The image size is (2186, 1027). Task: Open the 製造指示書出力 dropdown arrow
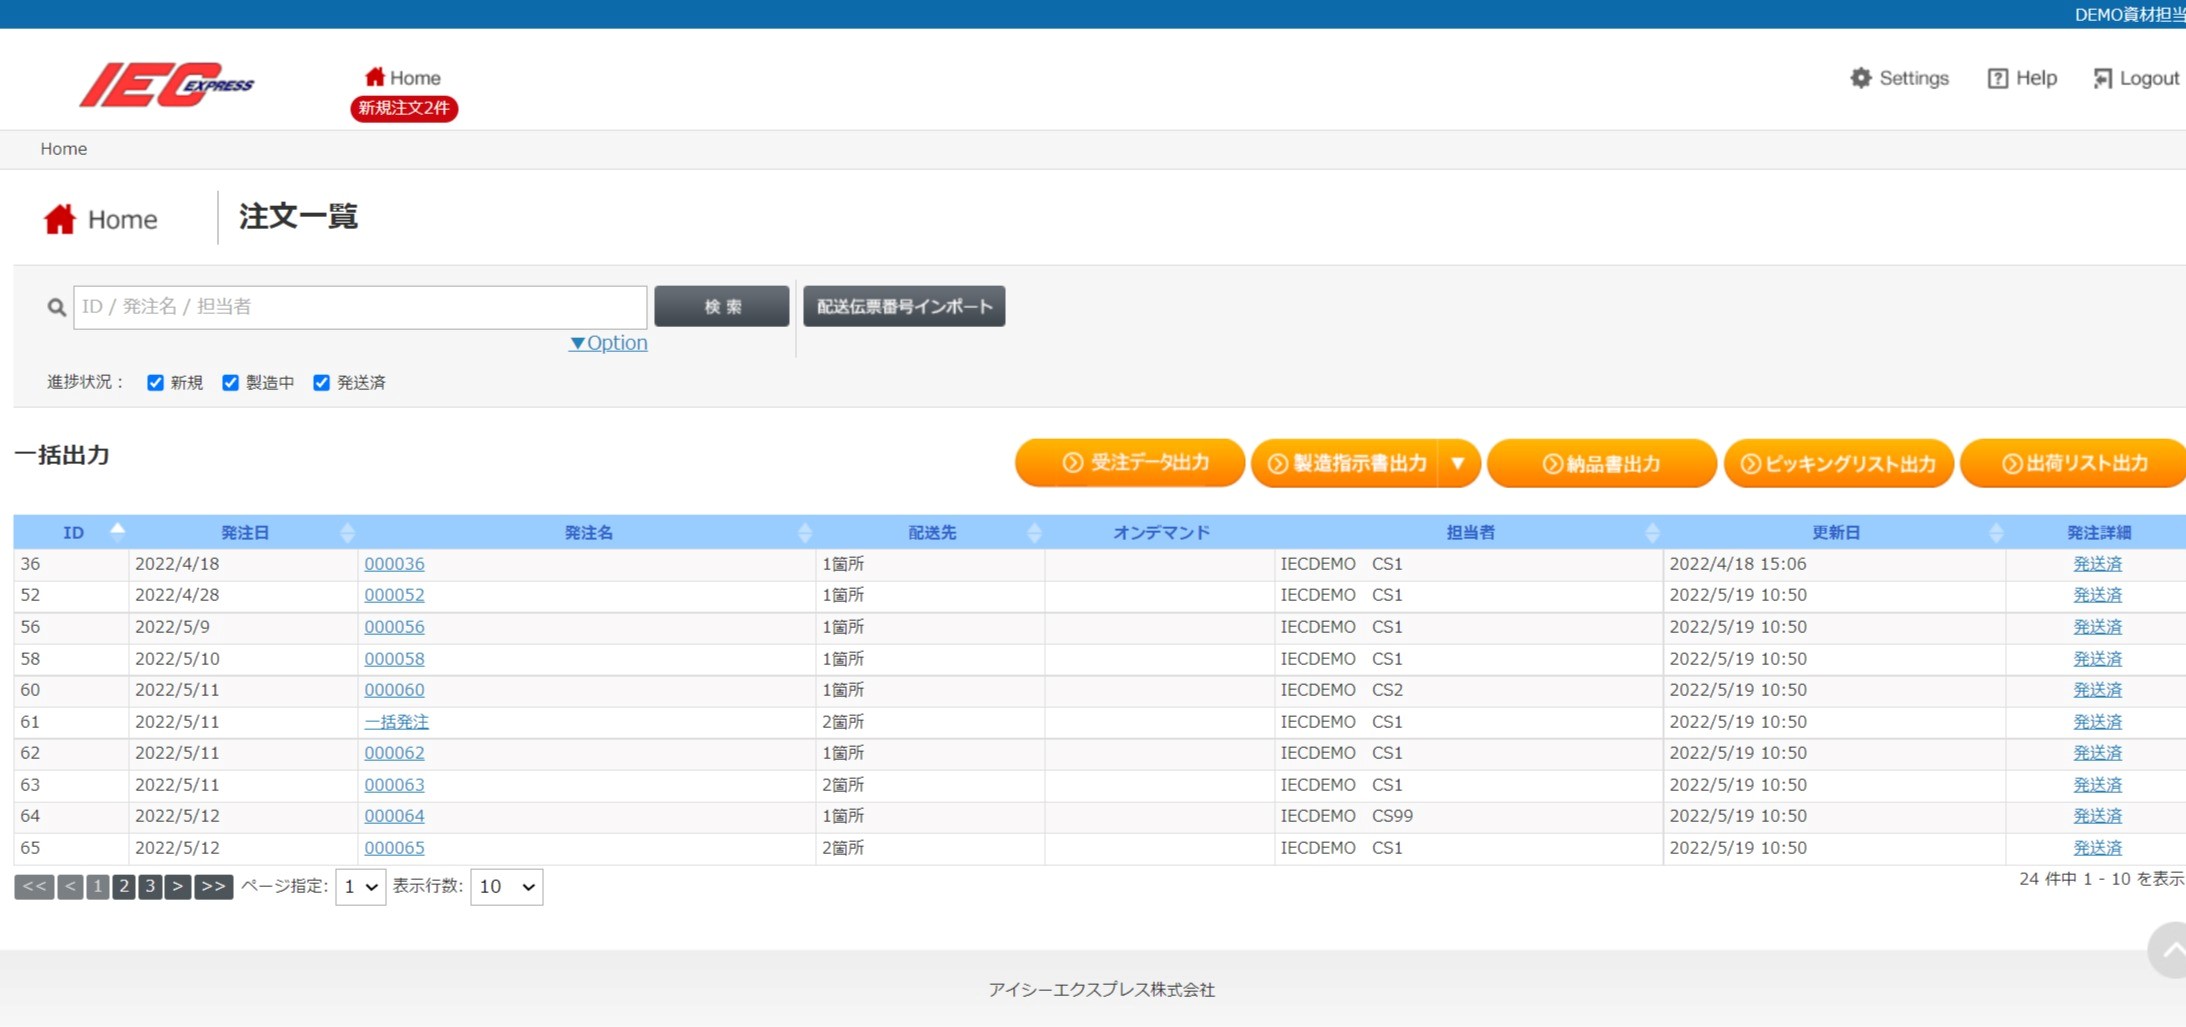click(x=1459, y=463)
